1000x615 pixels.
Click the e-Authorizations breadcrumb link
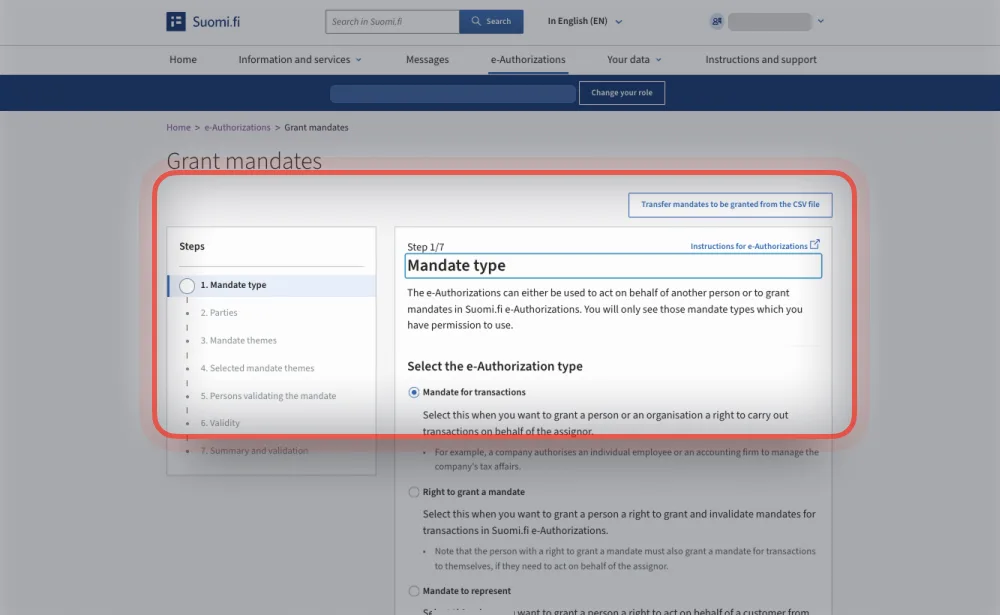(237, 128)
